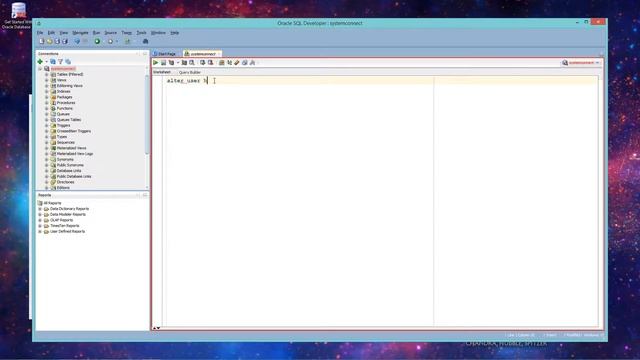
Task: Add a connection with the green plus icon
Action: pyautogui.click(x=40, y=62)
